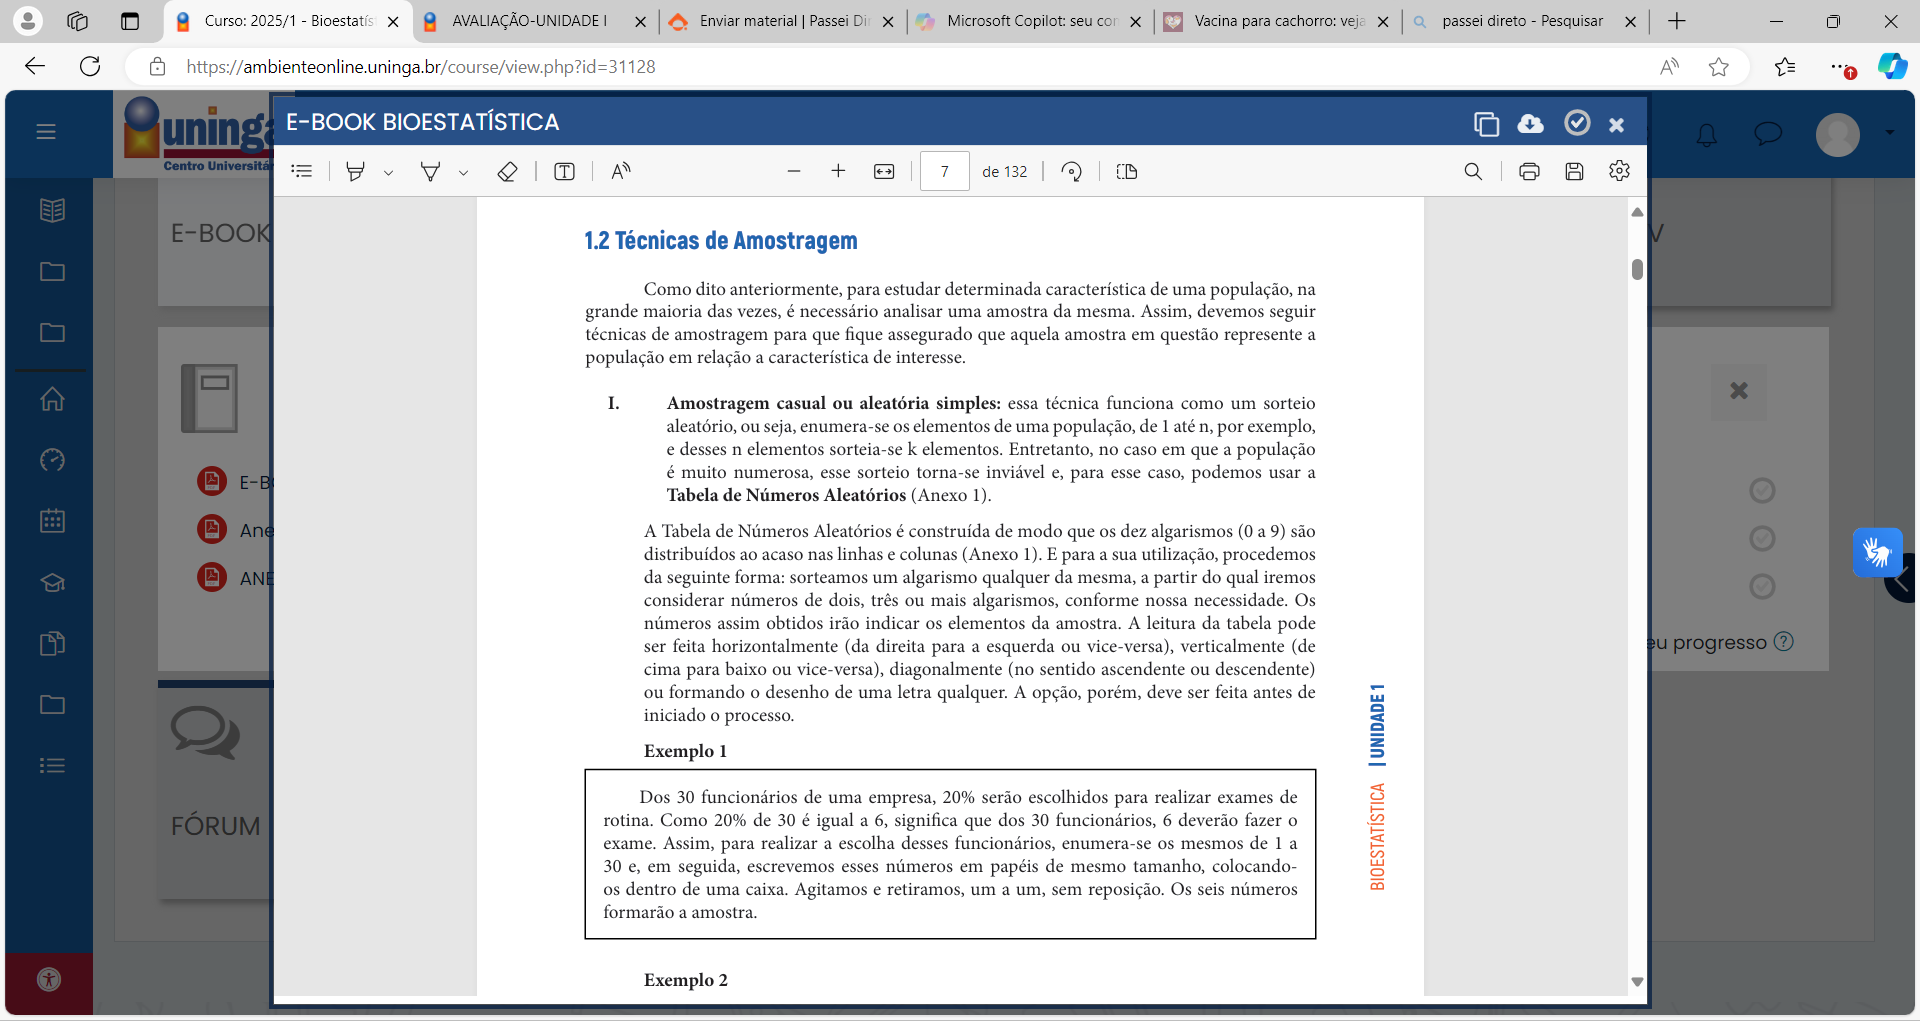The image size is (1920, 1021).
Task: Open the PDF table of contents icon
Action: coord(302,172)
